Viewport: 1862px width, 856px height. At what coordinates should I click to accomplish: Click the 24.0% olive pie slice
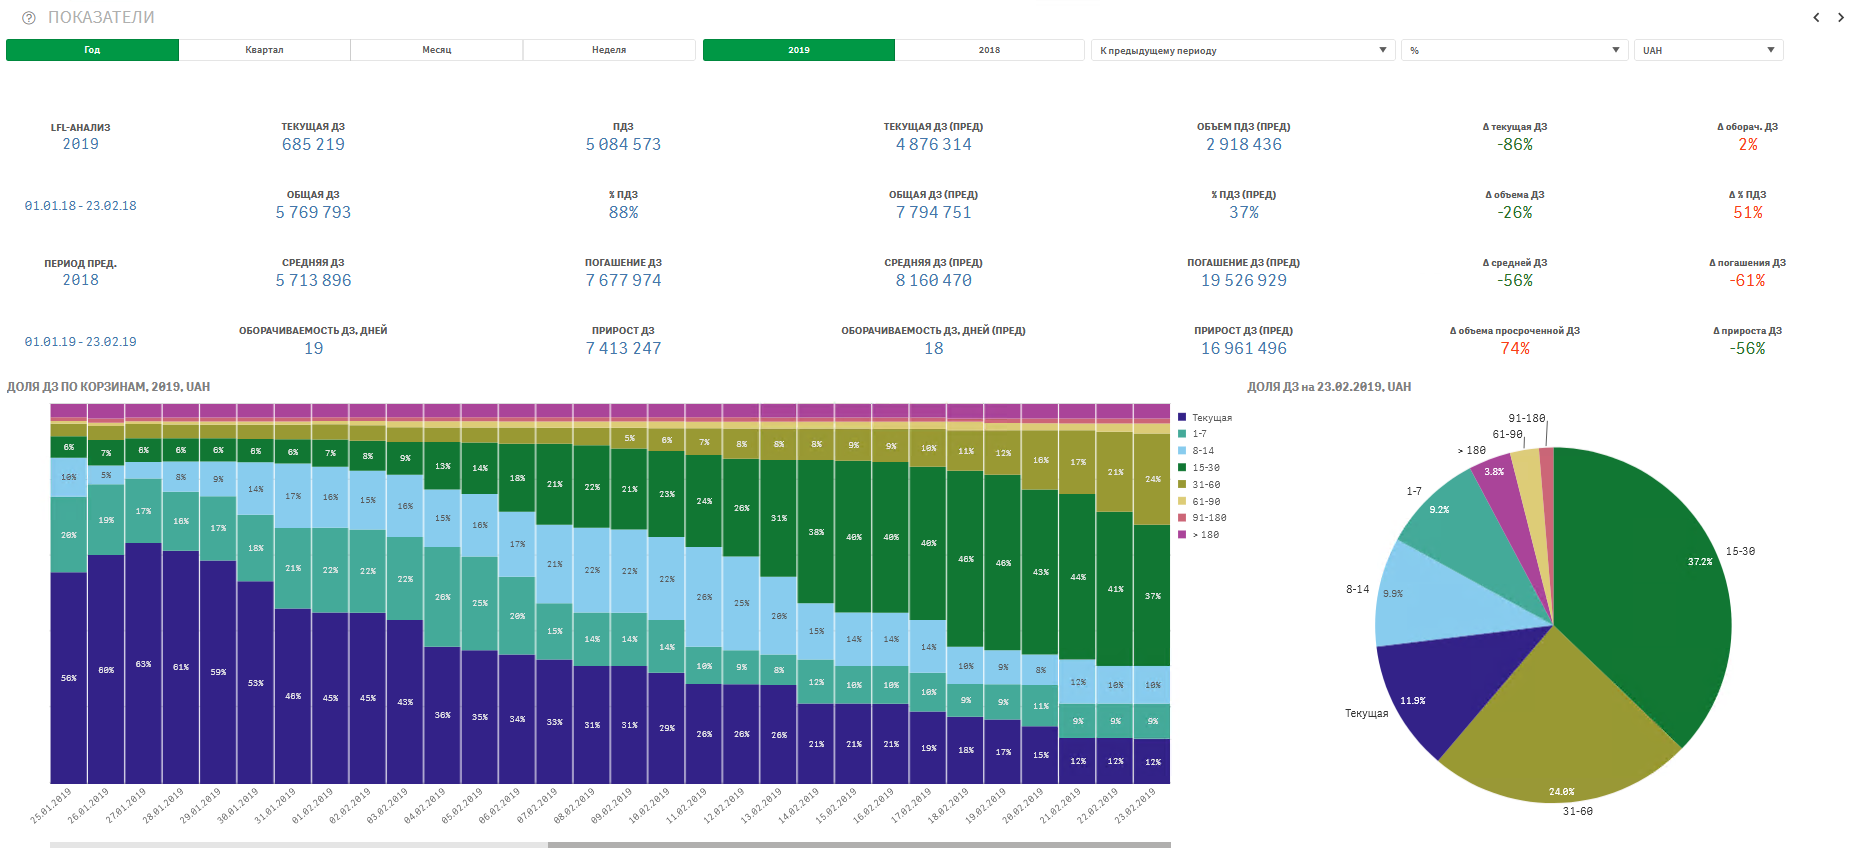pyautogui.click(x=1550, y=730)
